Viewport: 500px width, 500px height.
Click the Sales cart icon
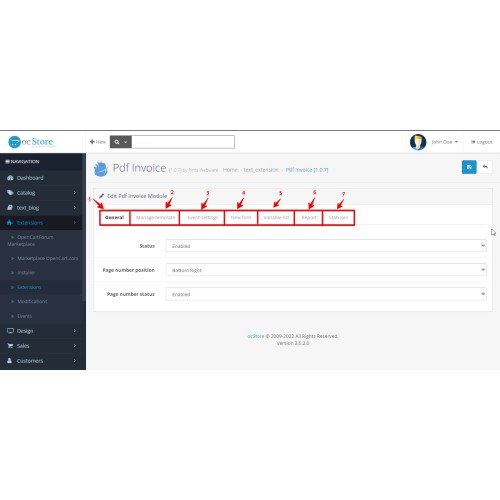pos(10,346)
